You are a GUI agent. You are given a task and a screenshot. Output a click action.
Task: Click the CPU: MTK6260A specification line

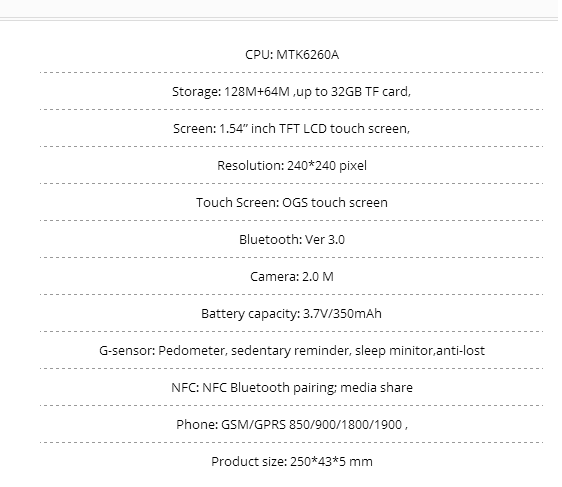pos(292,55)
